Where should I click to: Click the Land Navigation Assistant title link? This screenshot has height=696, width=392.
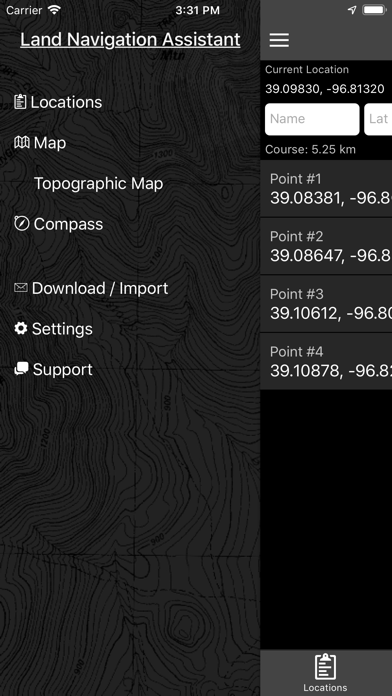tap(130, 40)
